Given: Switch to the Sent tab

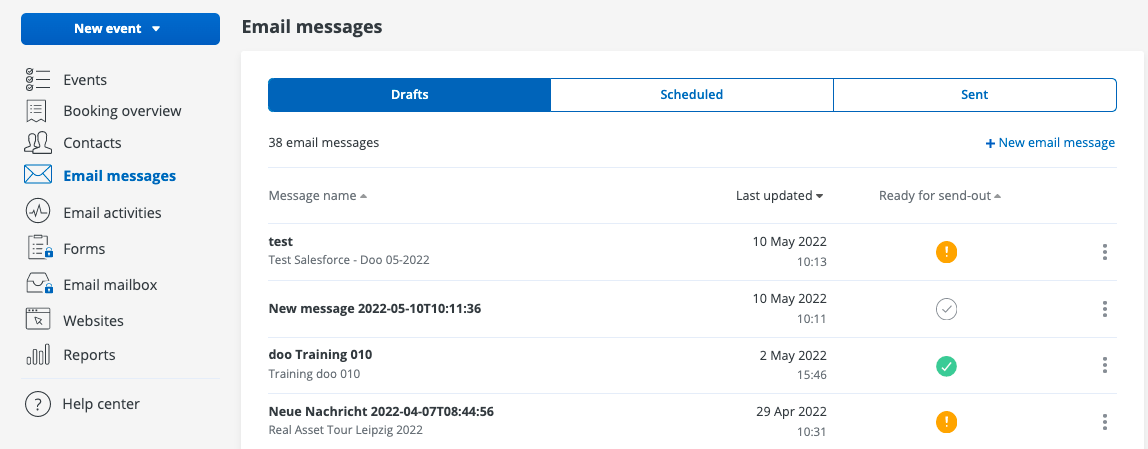Looking at the screenshot, I should [x=974, y=95].
